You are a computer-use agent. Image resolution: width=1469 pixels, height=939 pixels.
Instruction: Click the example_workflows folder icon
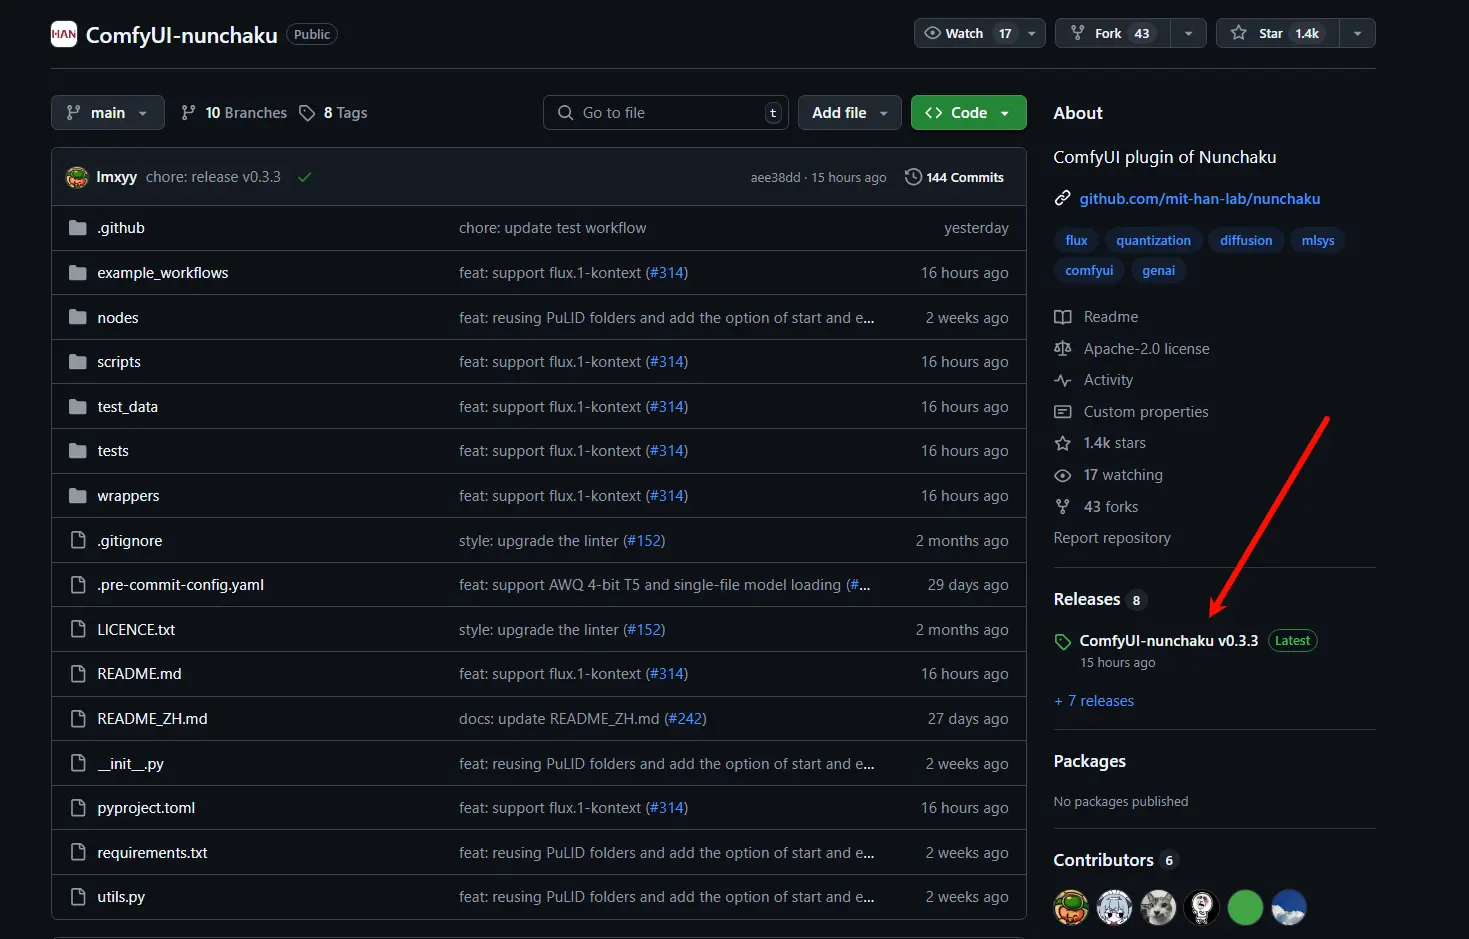point(78,273)
